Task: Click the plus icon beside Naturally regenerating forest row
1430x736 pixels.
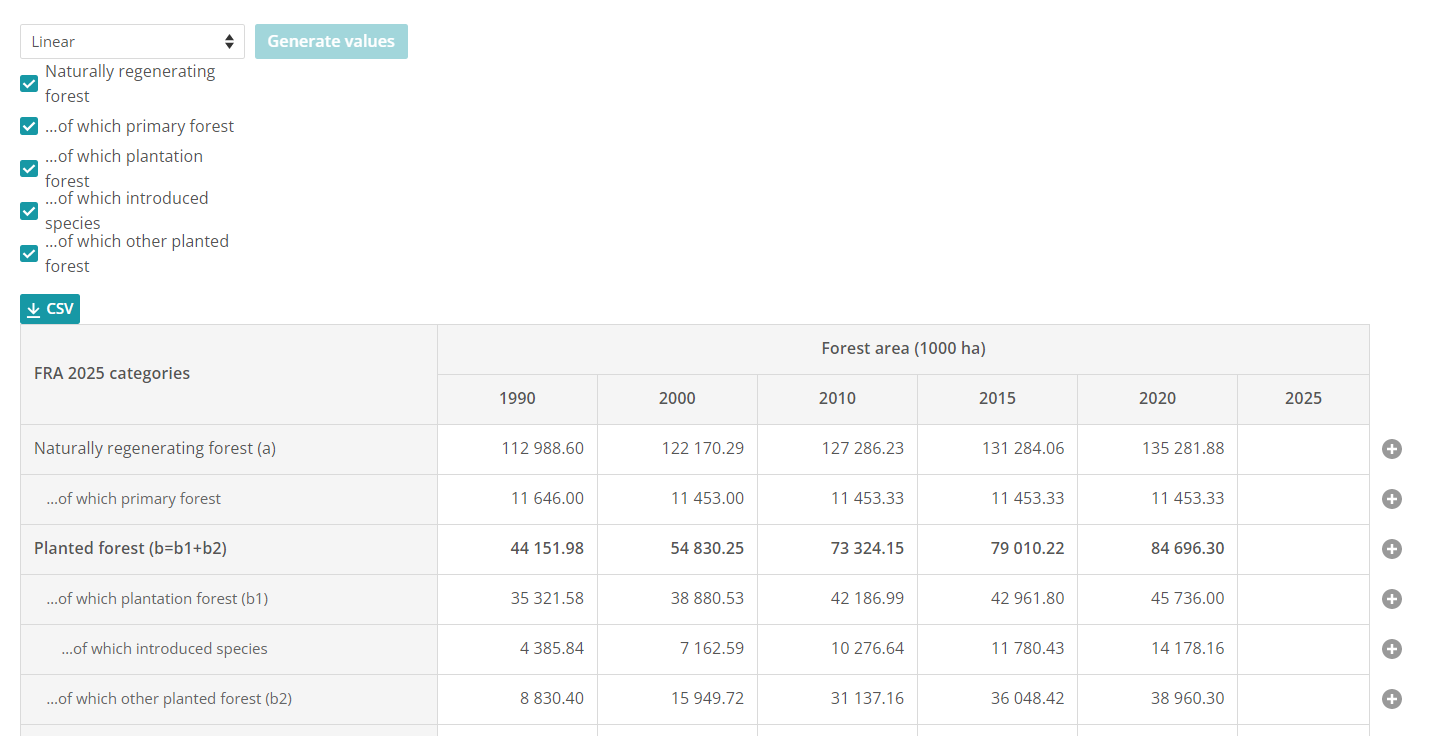Action: pos(1391,449)
